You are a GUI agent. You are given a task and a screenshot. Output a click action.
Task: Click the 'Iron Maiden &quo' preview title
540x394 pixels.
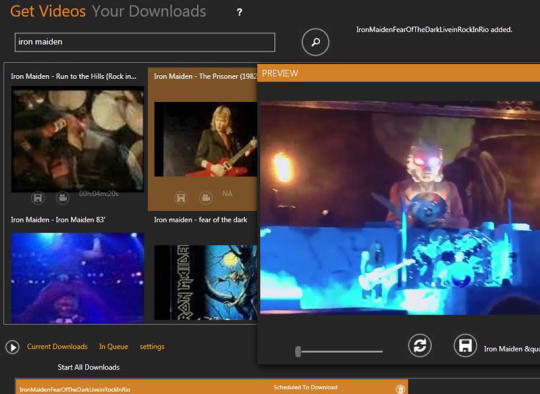512,349
